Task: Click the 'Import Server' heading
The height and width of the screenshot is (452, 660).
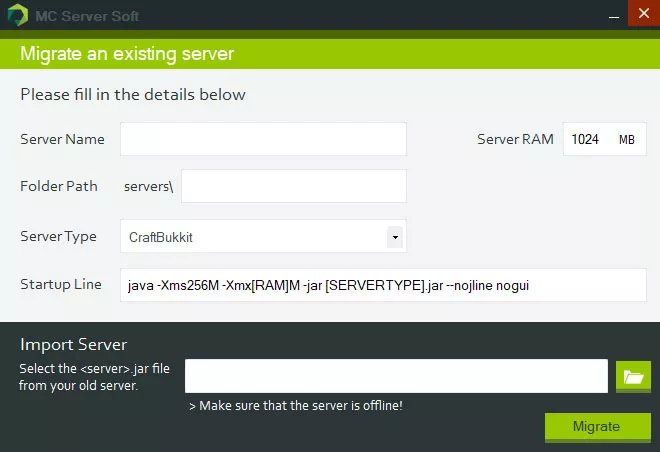Action: (73, 345)
